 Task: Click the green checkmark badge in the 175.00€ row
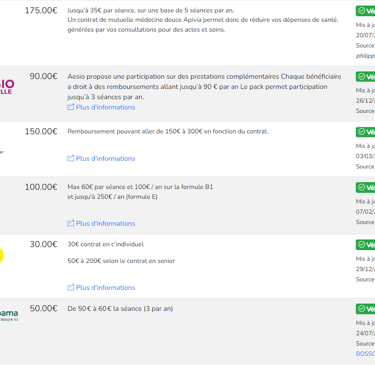click(x=366, y=11)
